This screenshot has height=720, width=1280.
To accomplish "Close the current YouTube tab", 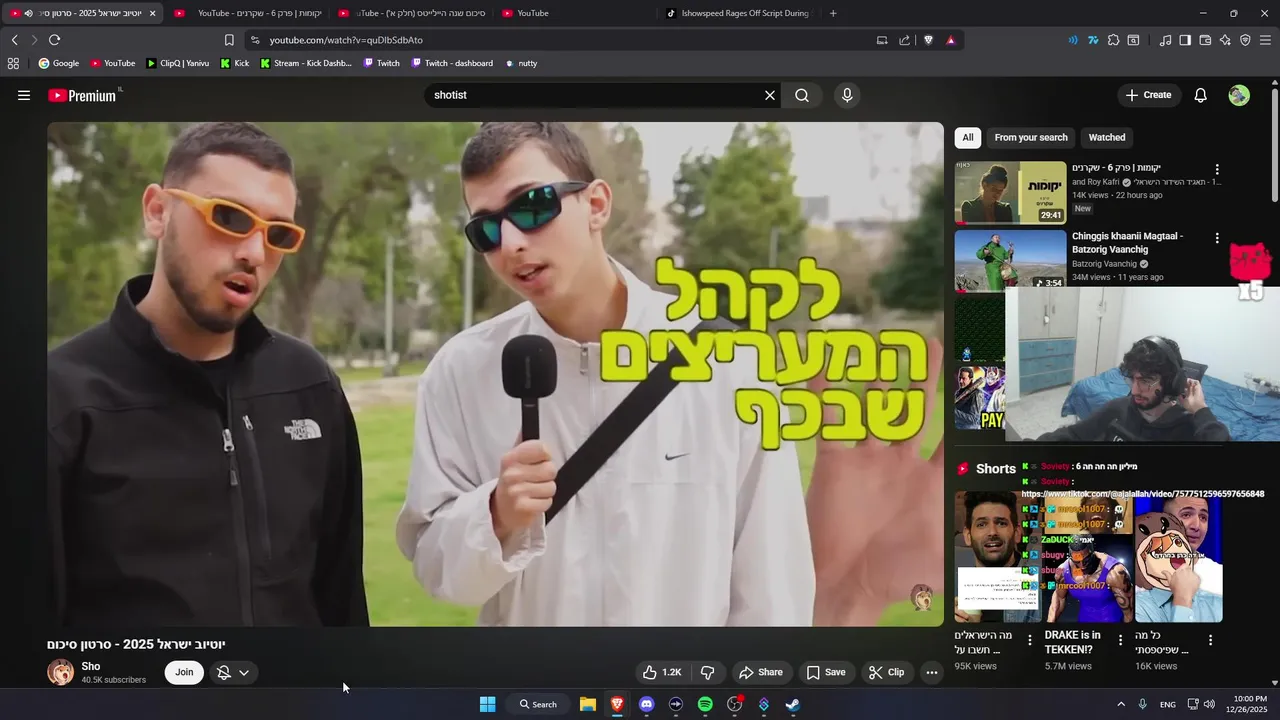I will coord(152,13).
